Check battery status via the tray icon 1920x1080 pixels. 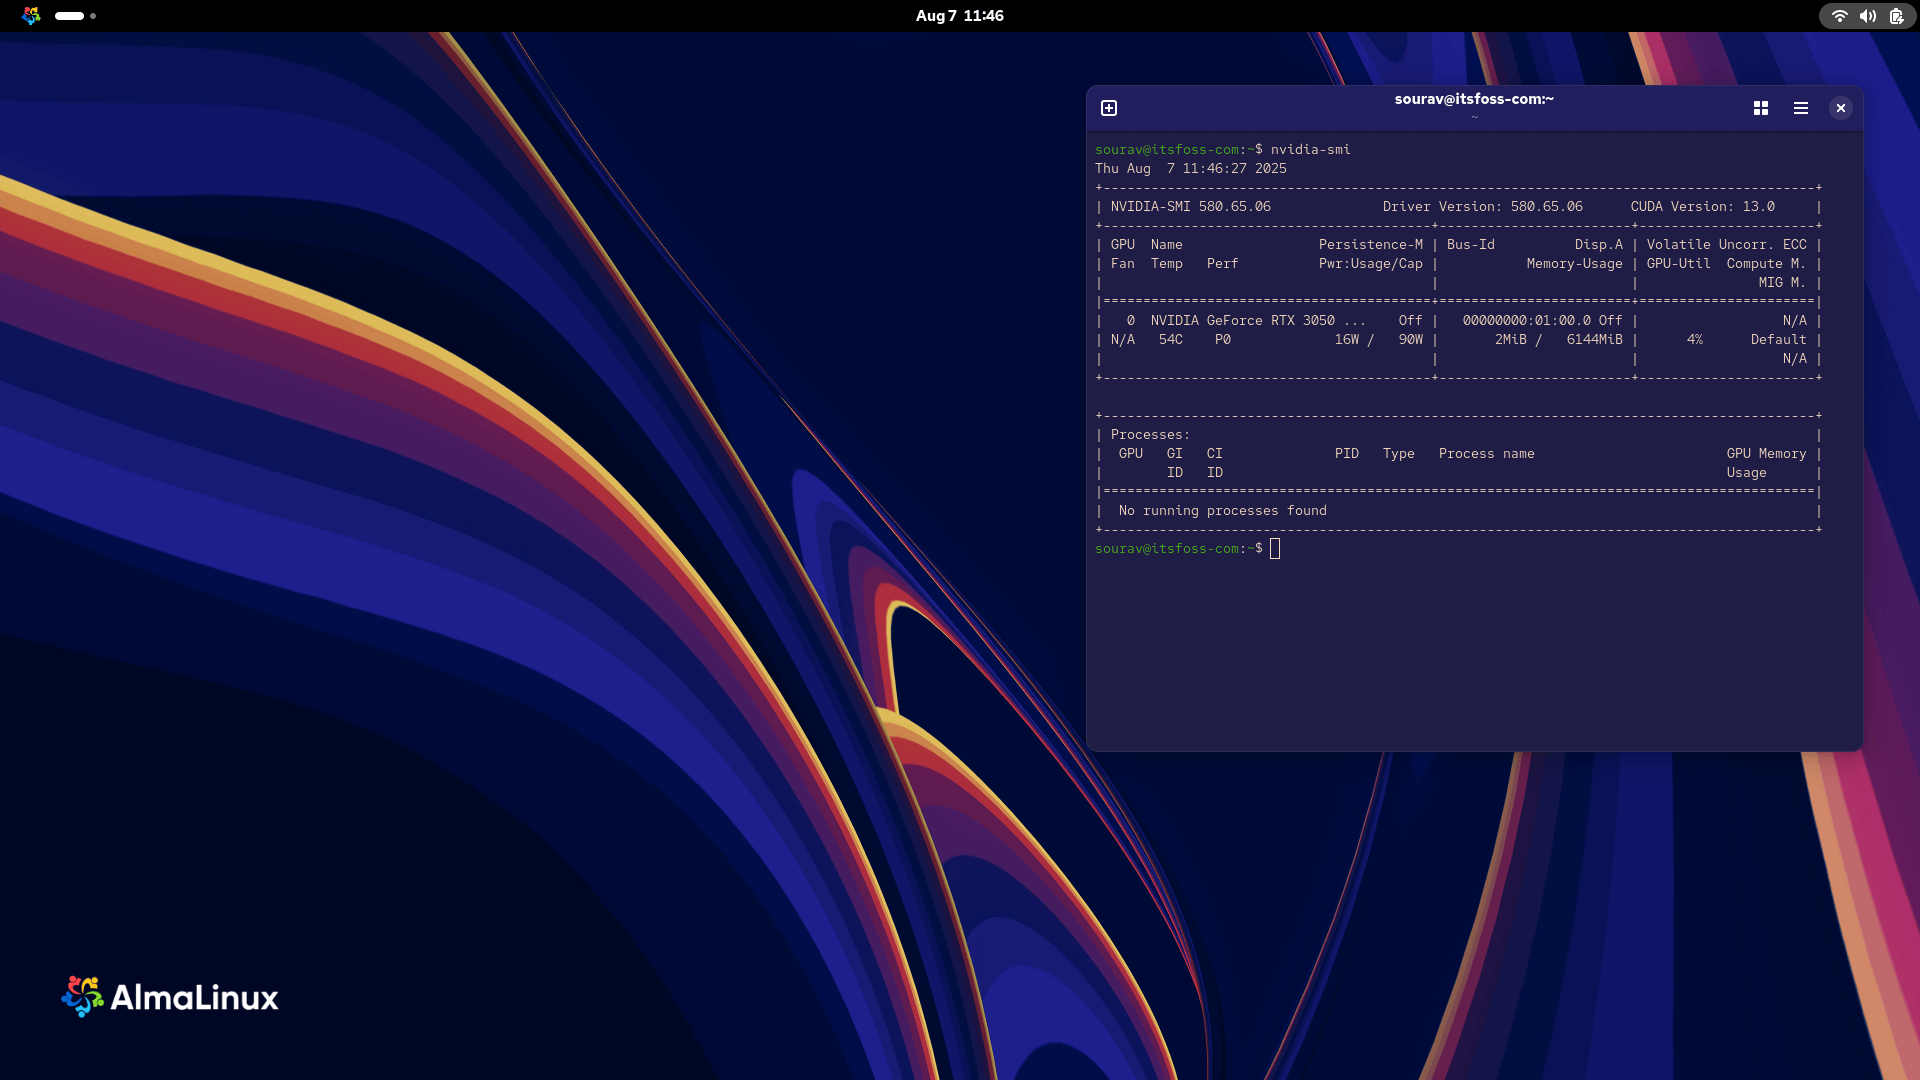(x=1895, y=16)
